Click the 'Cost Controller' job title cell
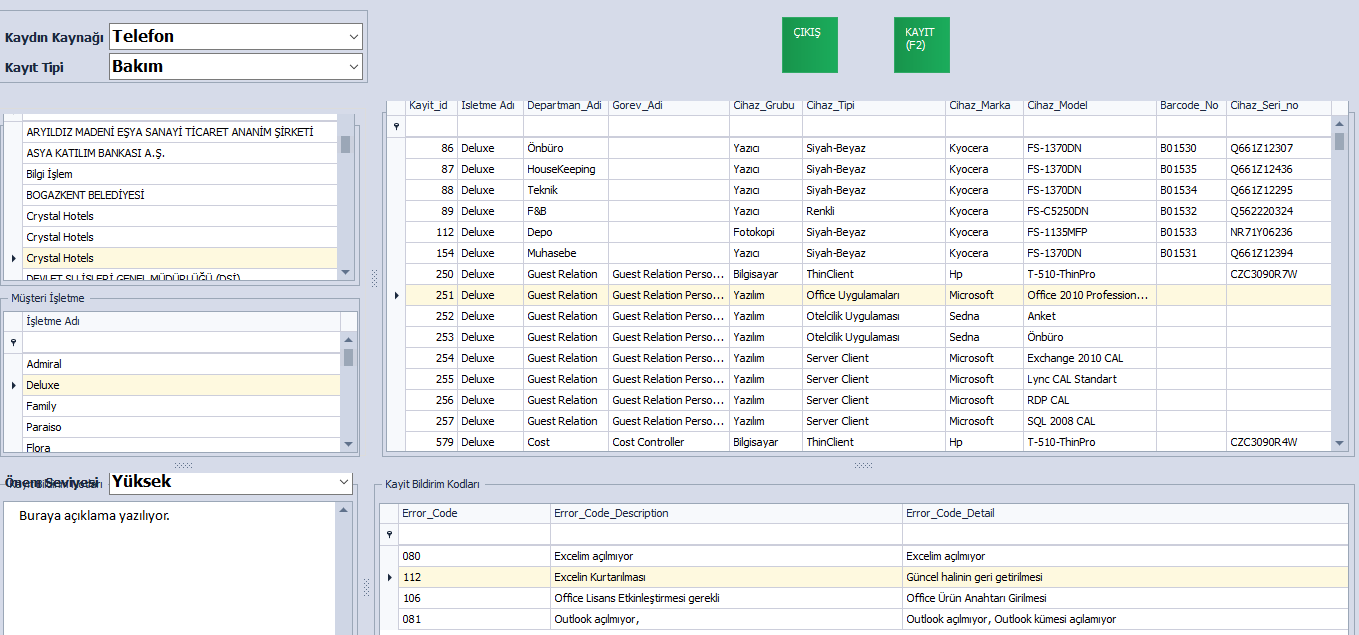 click(x=669, y=442)
